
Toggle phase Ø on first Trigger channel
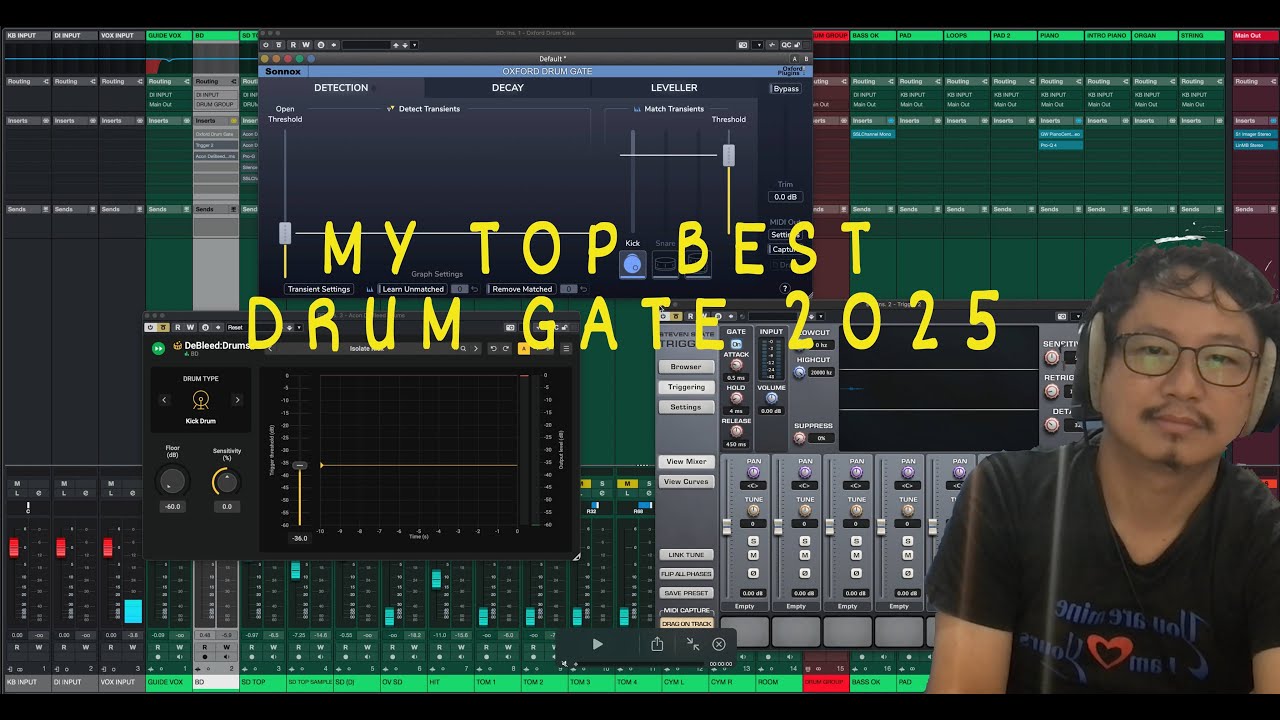point(754,573)
